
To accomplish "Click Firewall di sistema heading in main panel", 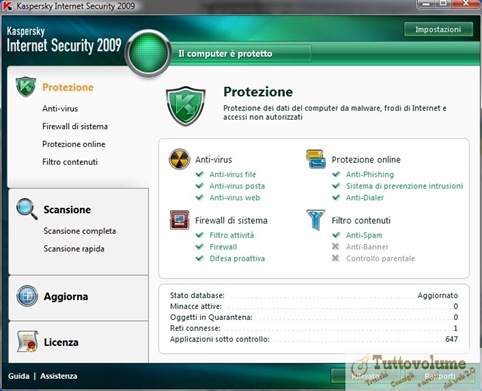I will point(231,220).
